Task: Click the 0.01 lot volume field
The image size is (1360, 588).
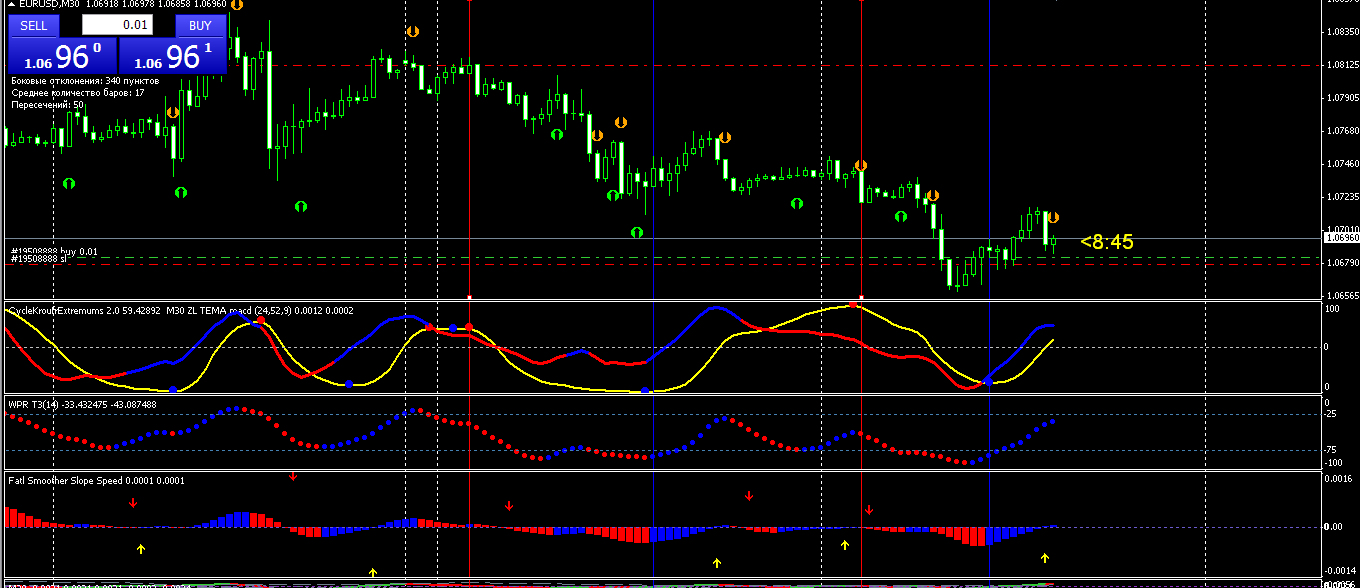Action: pyautogui.click(x=117, y=25)
